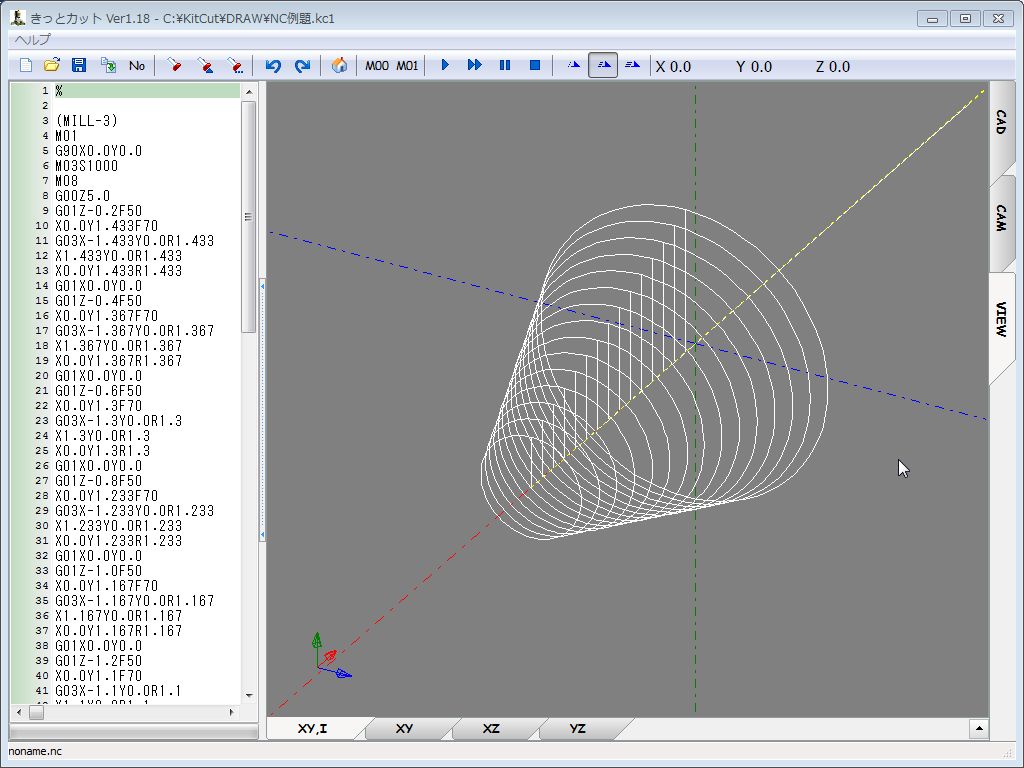
Task: Click the horizontal scroll left arrow
Action: [19, 712]
